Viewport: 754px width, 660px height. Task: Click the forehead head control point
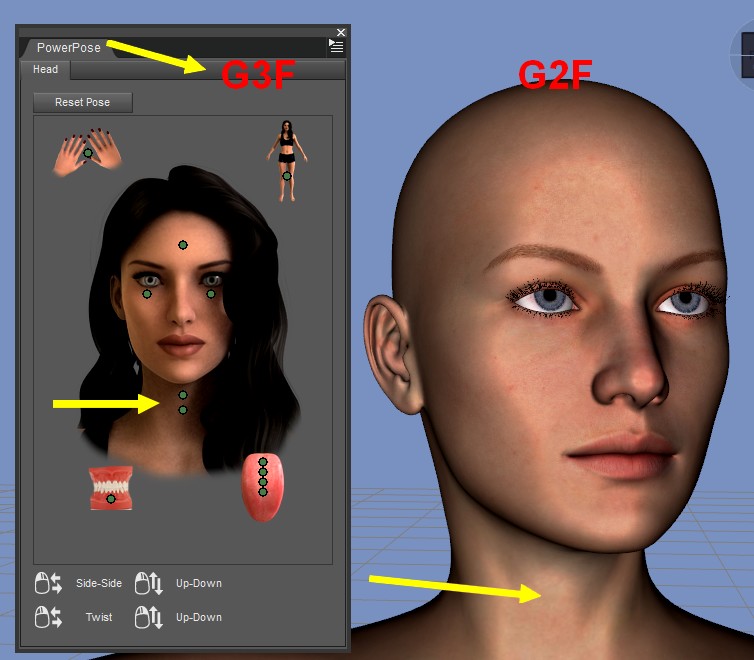pos(183,245)
